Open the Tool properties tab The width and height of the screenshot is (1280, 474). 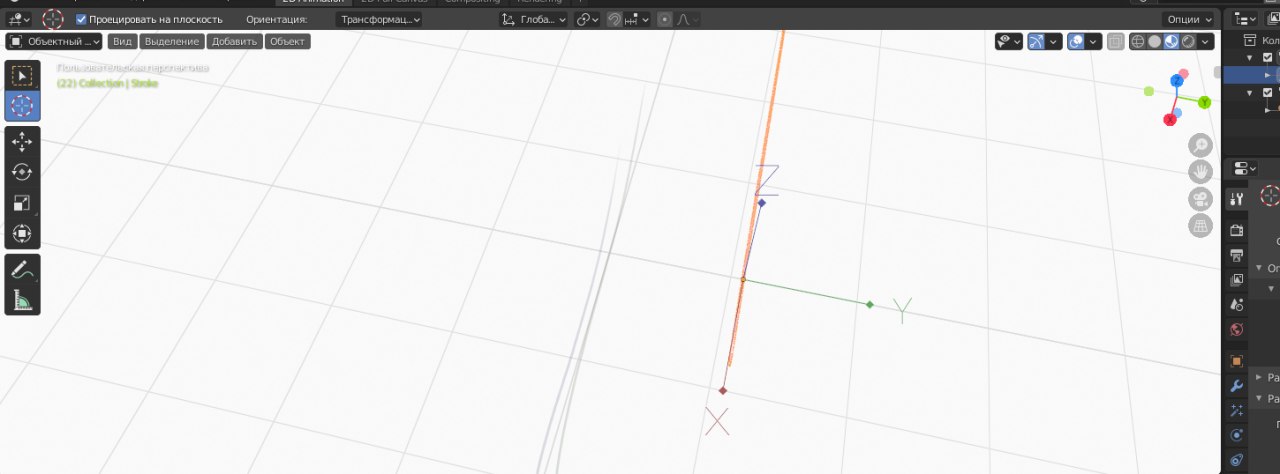click(1237, 198)
